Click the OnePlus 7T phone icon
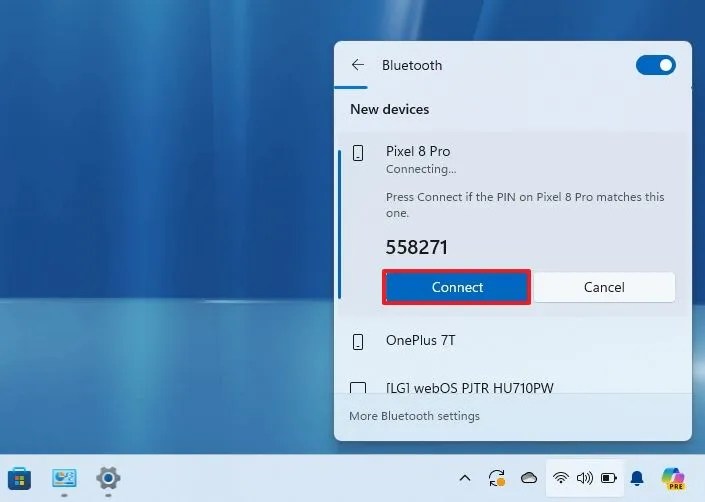This screenshot has height=502, width=705. [x=358, y=342]
